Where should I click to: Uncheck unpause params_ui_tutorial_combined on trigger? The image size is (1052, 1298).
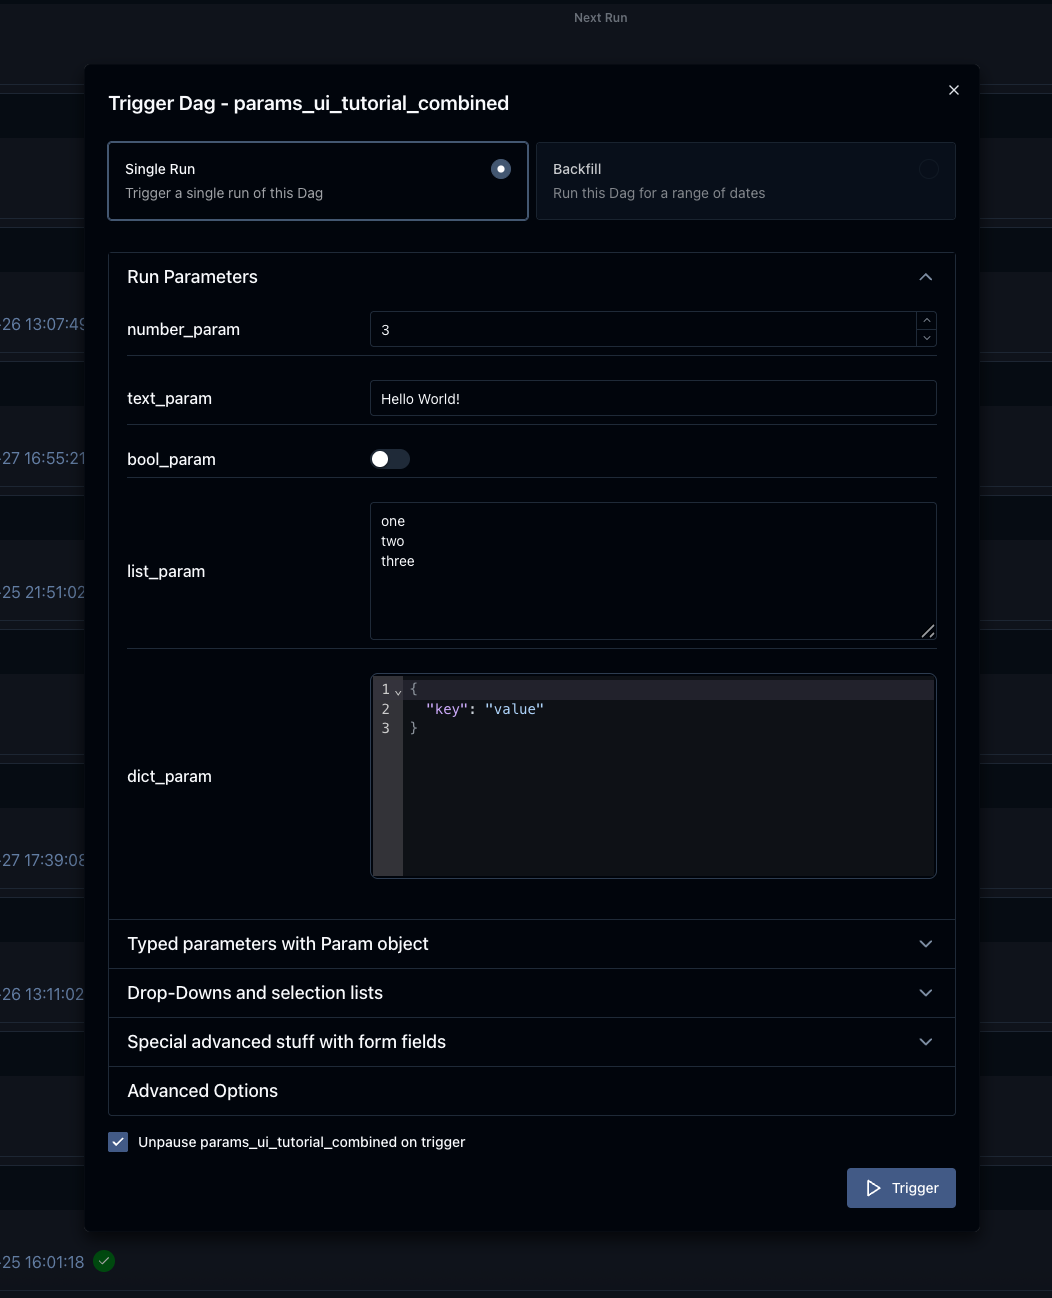coord(118,1141)
